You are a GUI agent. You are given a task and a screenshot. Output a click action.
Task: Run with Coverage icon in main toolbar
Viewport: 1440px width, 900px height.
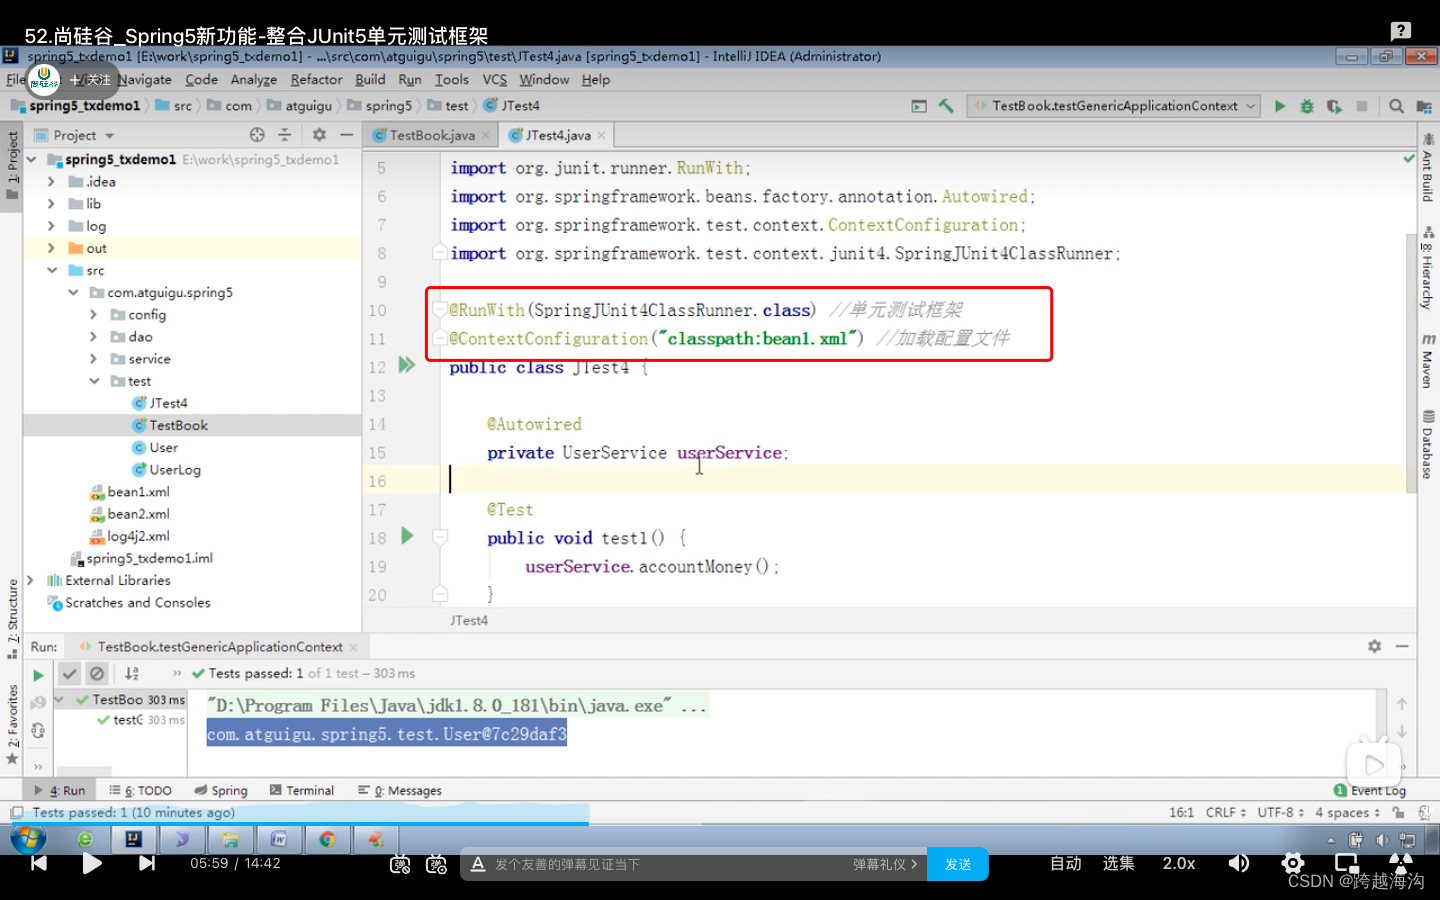[x=1334, y=106]
